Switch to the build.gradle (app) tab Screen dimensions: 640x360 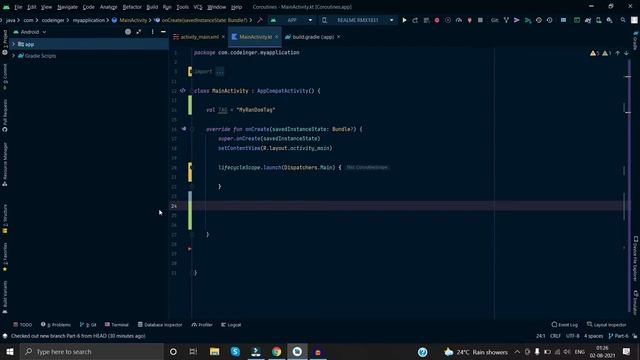tap(313, 37)
